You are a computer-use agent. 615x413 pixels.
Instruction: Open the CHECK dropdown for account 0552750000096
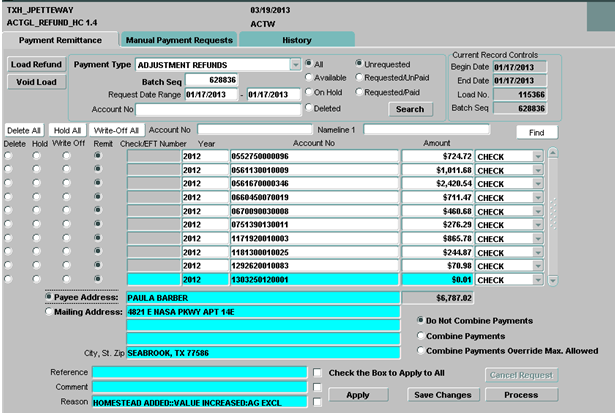point(538,156)
